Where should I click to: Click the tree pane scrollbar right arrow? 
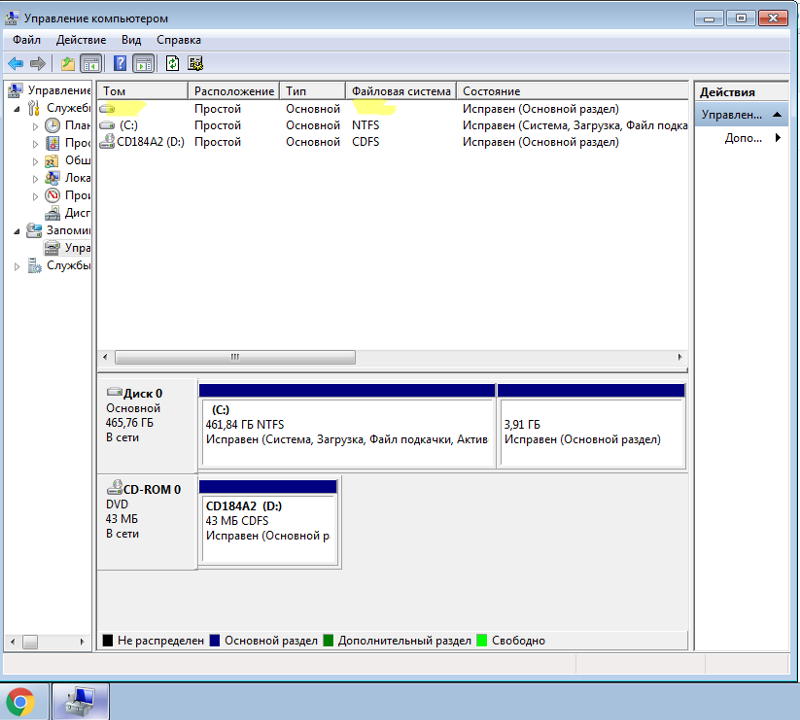pos(82,641)
